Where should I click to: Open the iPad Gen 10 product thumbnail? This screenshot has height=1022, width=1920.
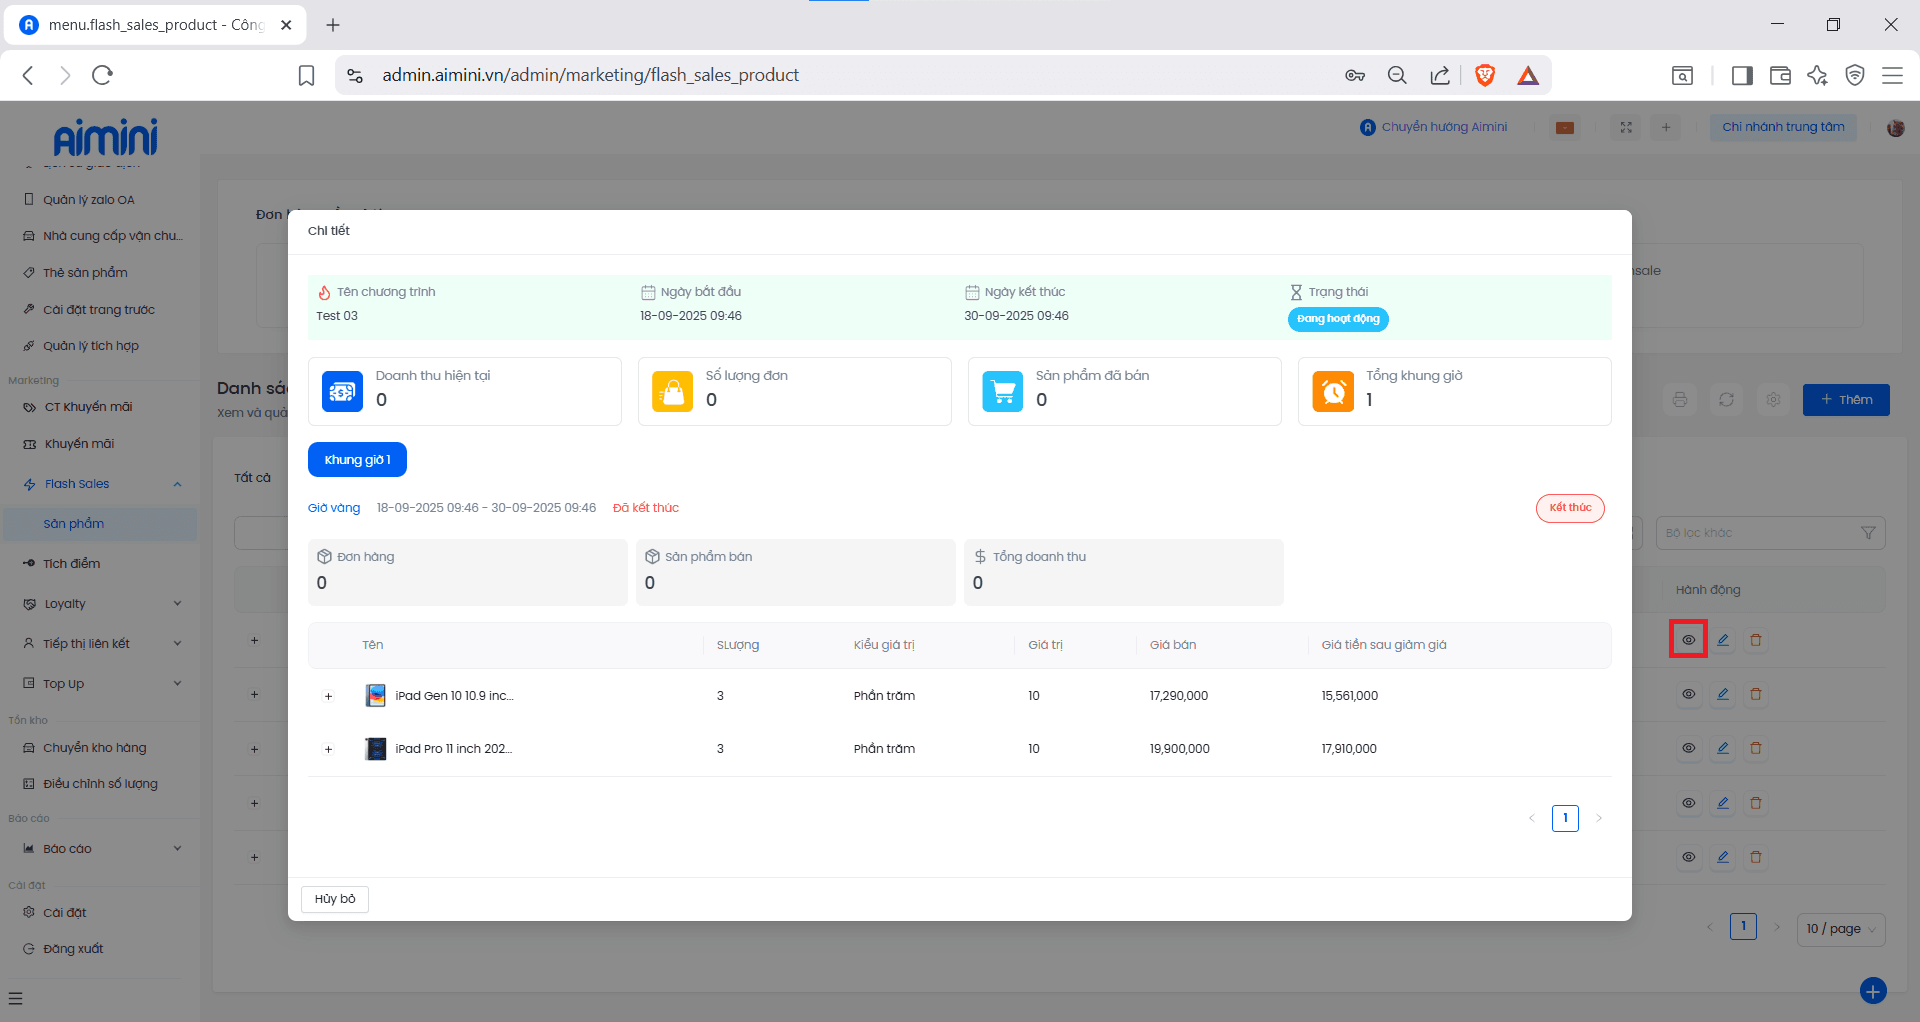click(x=376, y=696)
